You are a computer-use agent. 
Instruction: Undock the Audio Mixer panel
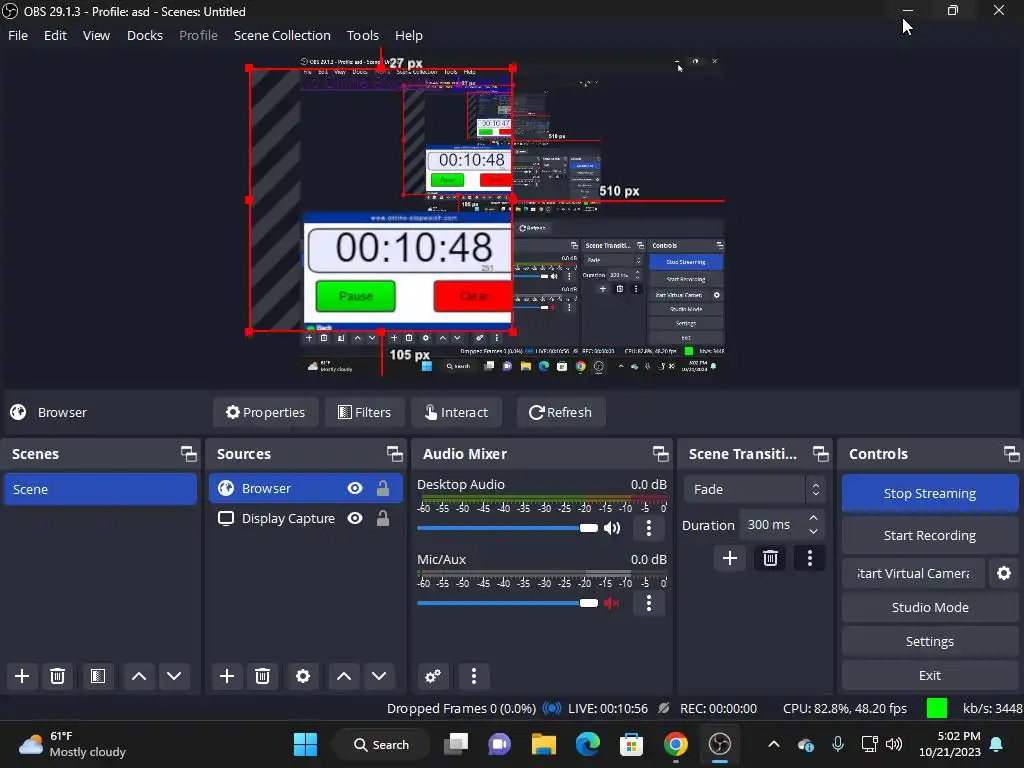pyautogui.click(x=660, y=454)
